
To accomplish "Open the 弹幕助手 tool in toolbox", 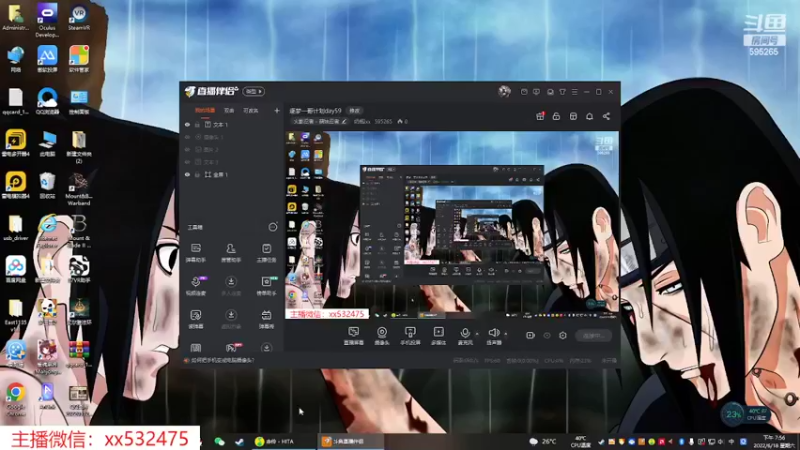I will point(195,253).
